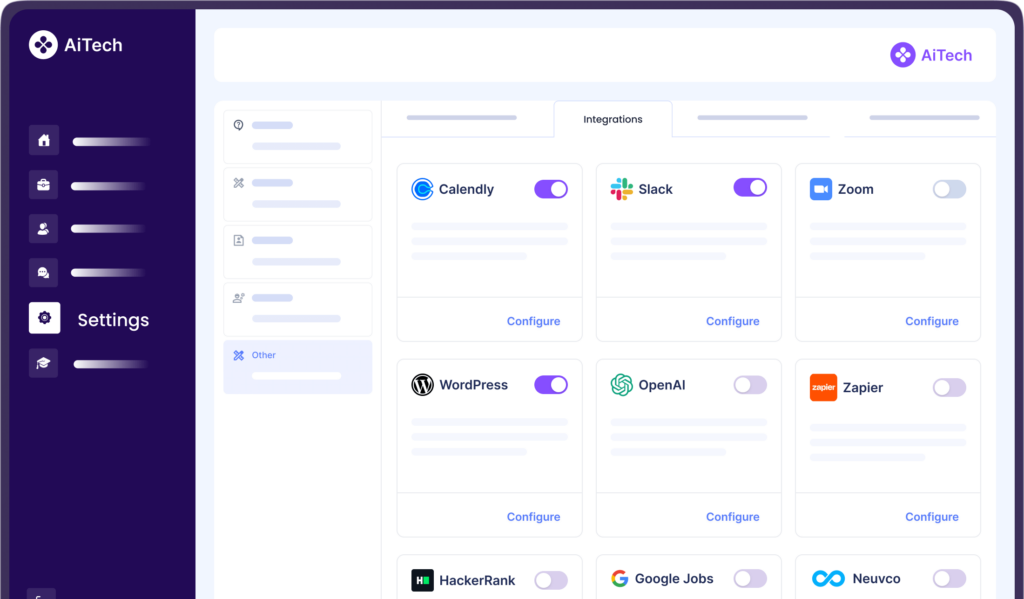Viewport: 1024px width, 599px height.
Task: Select the Other settings category
Action: click(x=297, y=366)
